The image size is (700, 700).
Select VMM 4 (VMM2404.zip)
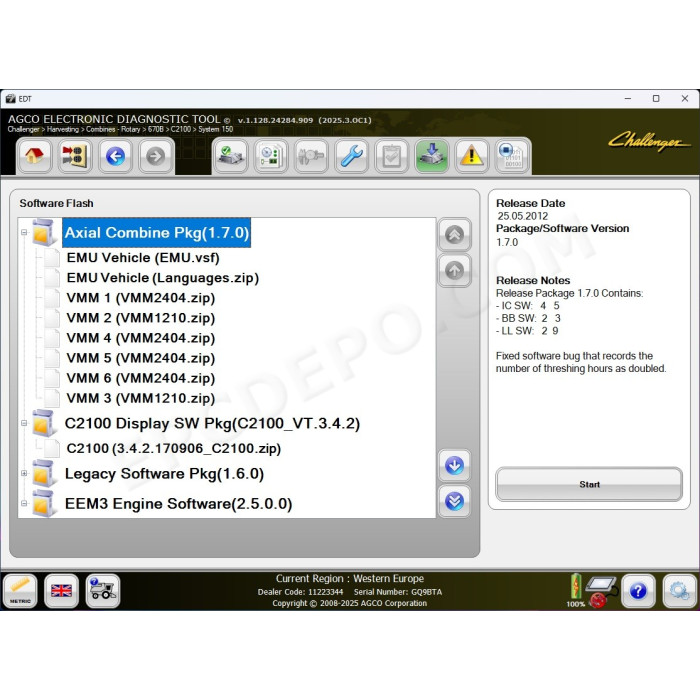pos(141,338)
